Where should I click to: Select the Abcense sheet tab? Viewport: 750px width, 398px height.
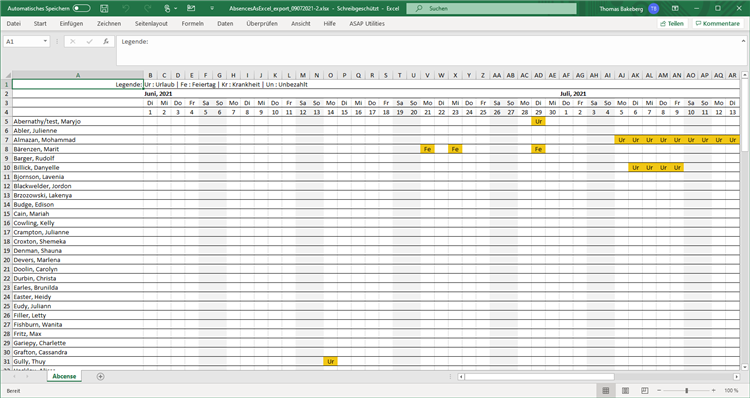[64, 376]
